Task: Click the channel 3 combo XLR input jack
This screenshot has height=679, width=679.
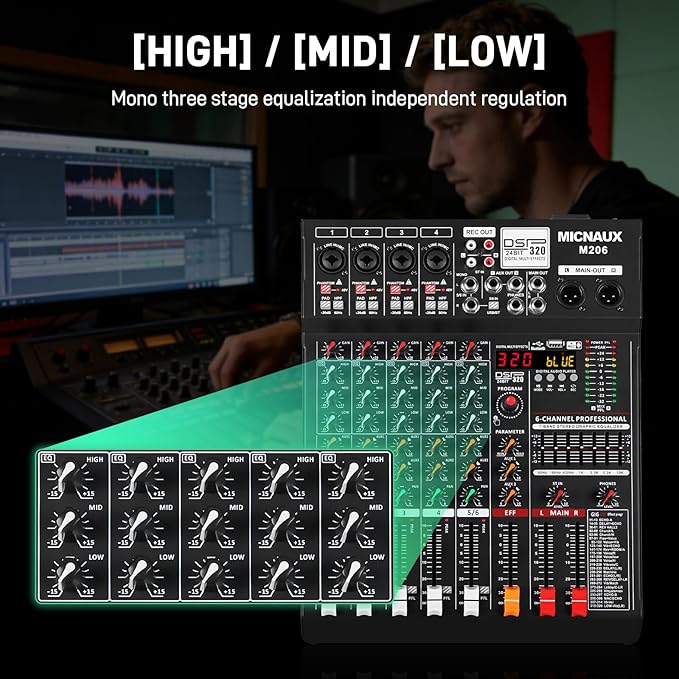Action: click(401, 260)
